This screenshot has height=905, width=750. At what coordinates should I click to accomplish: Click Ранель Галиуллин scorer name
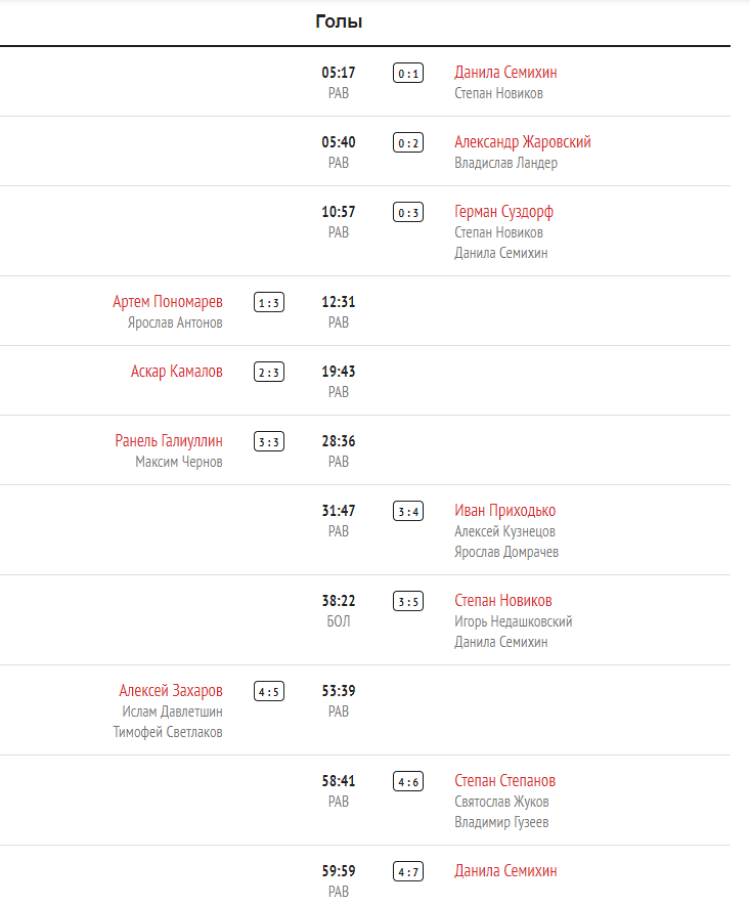[x=169, y=441]
